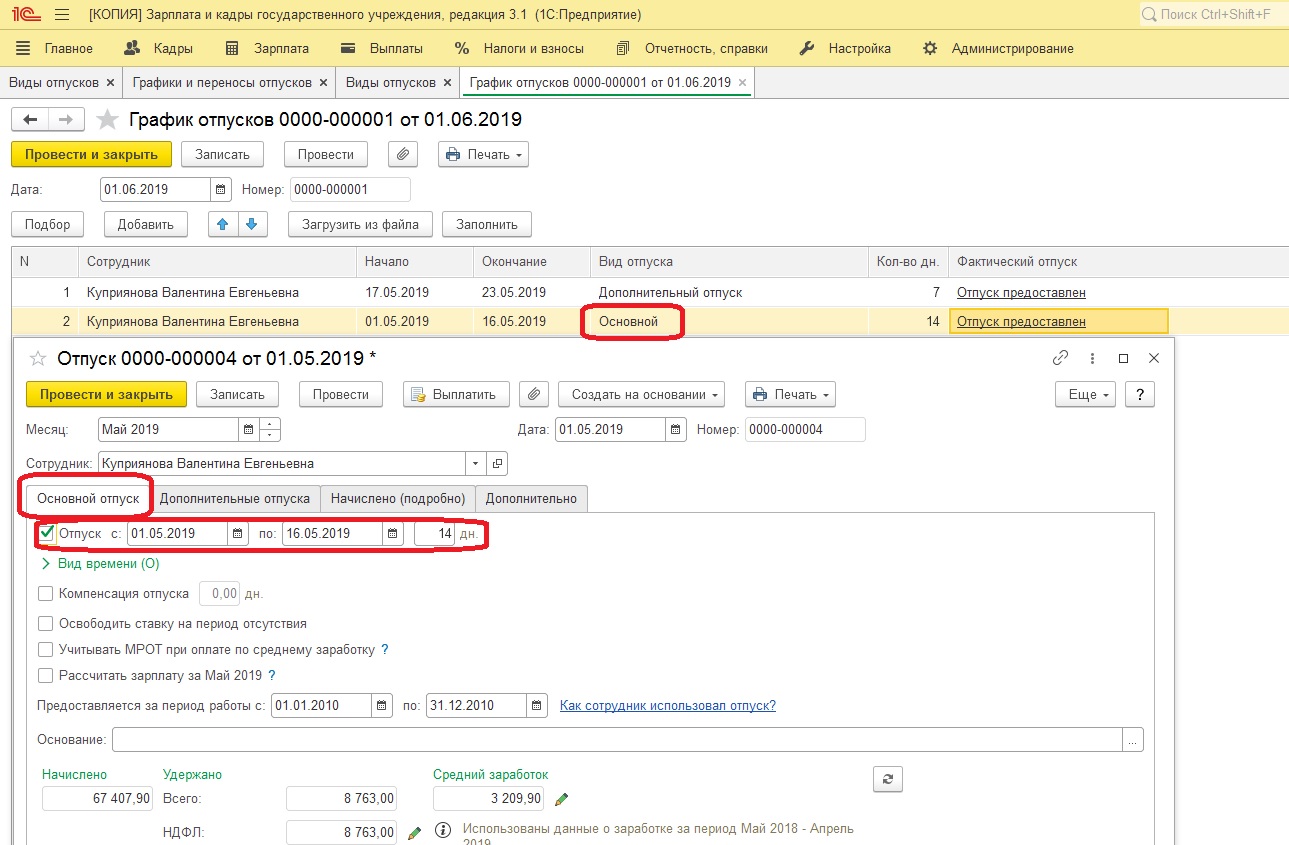Viewport: 1289px width, 845px height.
Task: Expand the Вид времени (О) section
Action: tap(100, 564)
